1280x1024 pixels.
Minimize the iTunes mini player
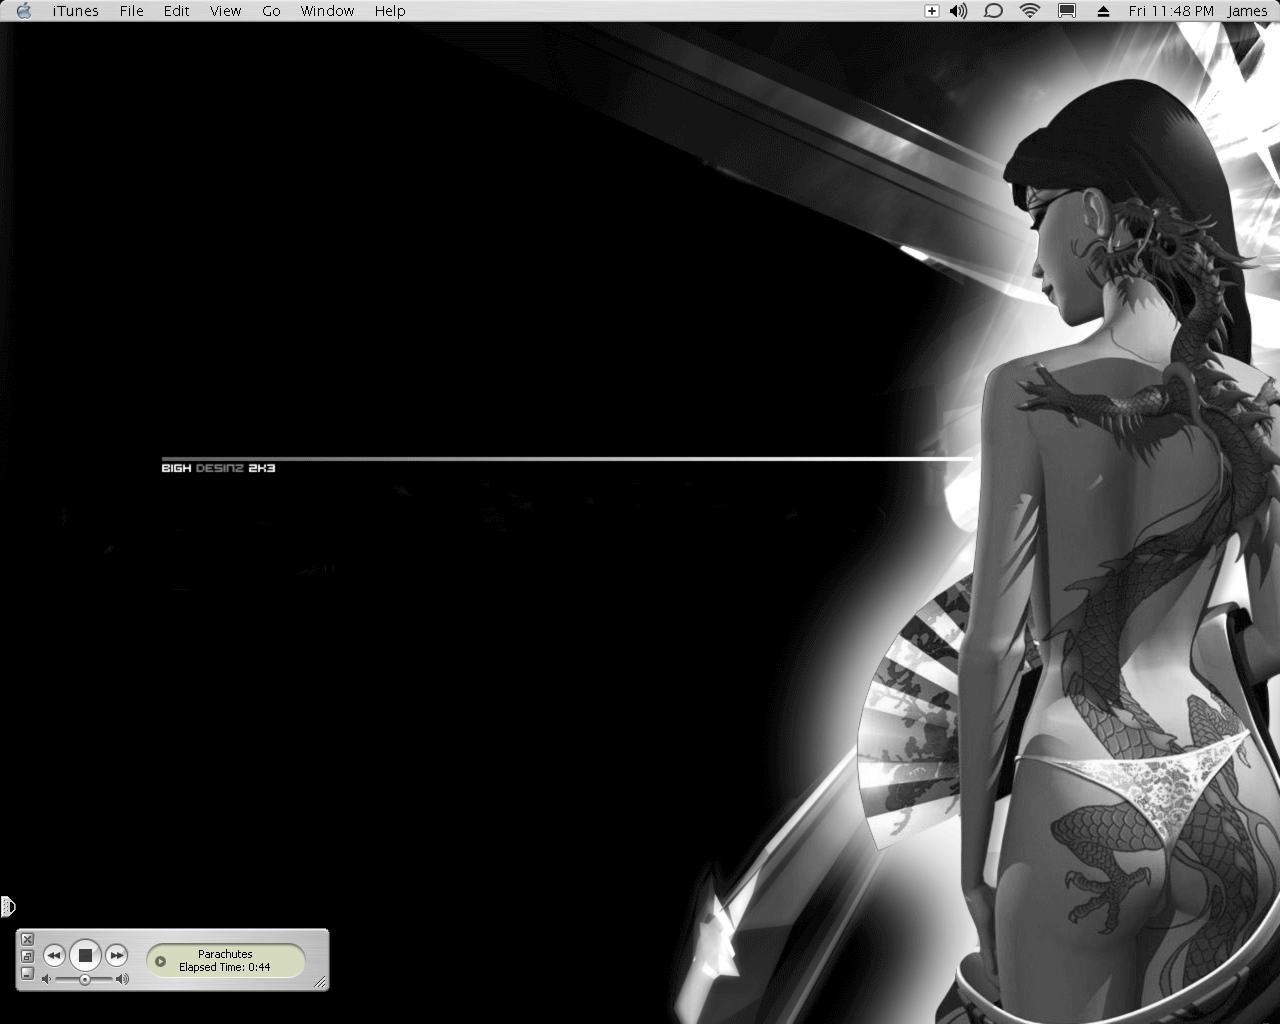pyautogui.click(x=28, y=973)
